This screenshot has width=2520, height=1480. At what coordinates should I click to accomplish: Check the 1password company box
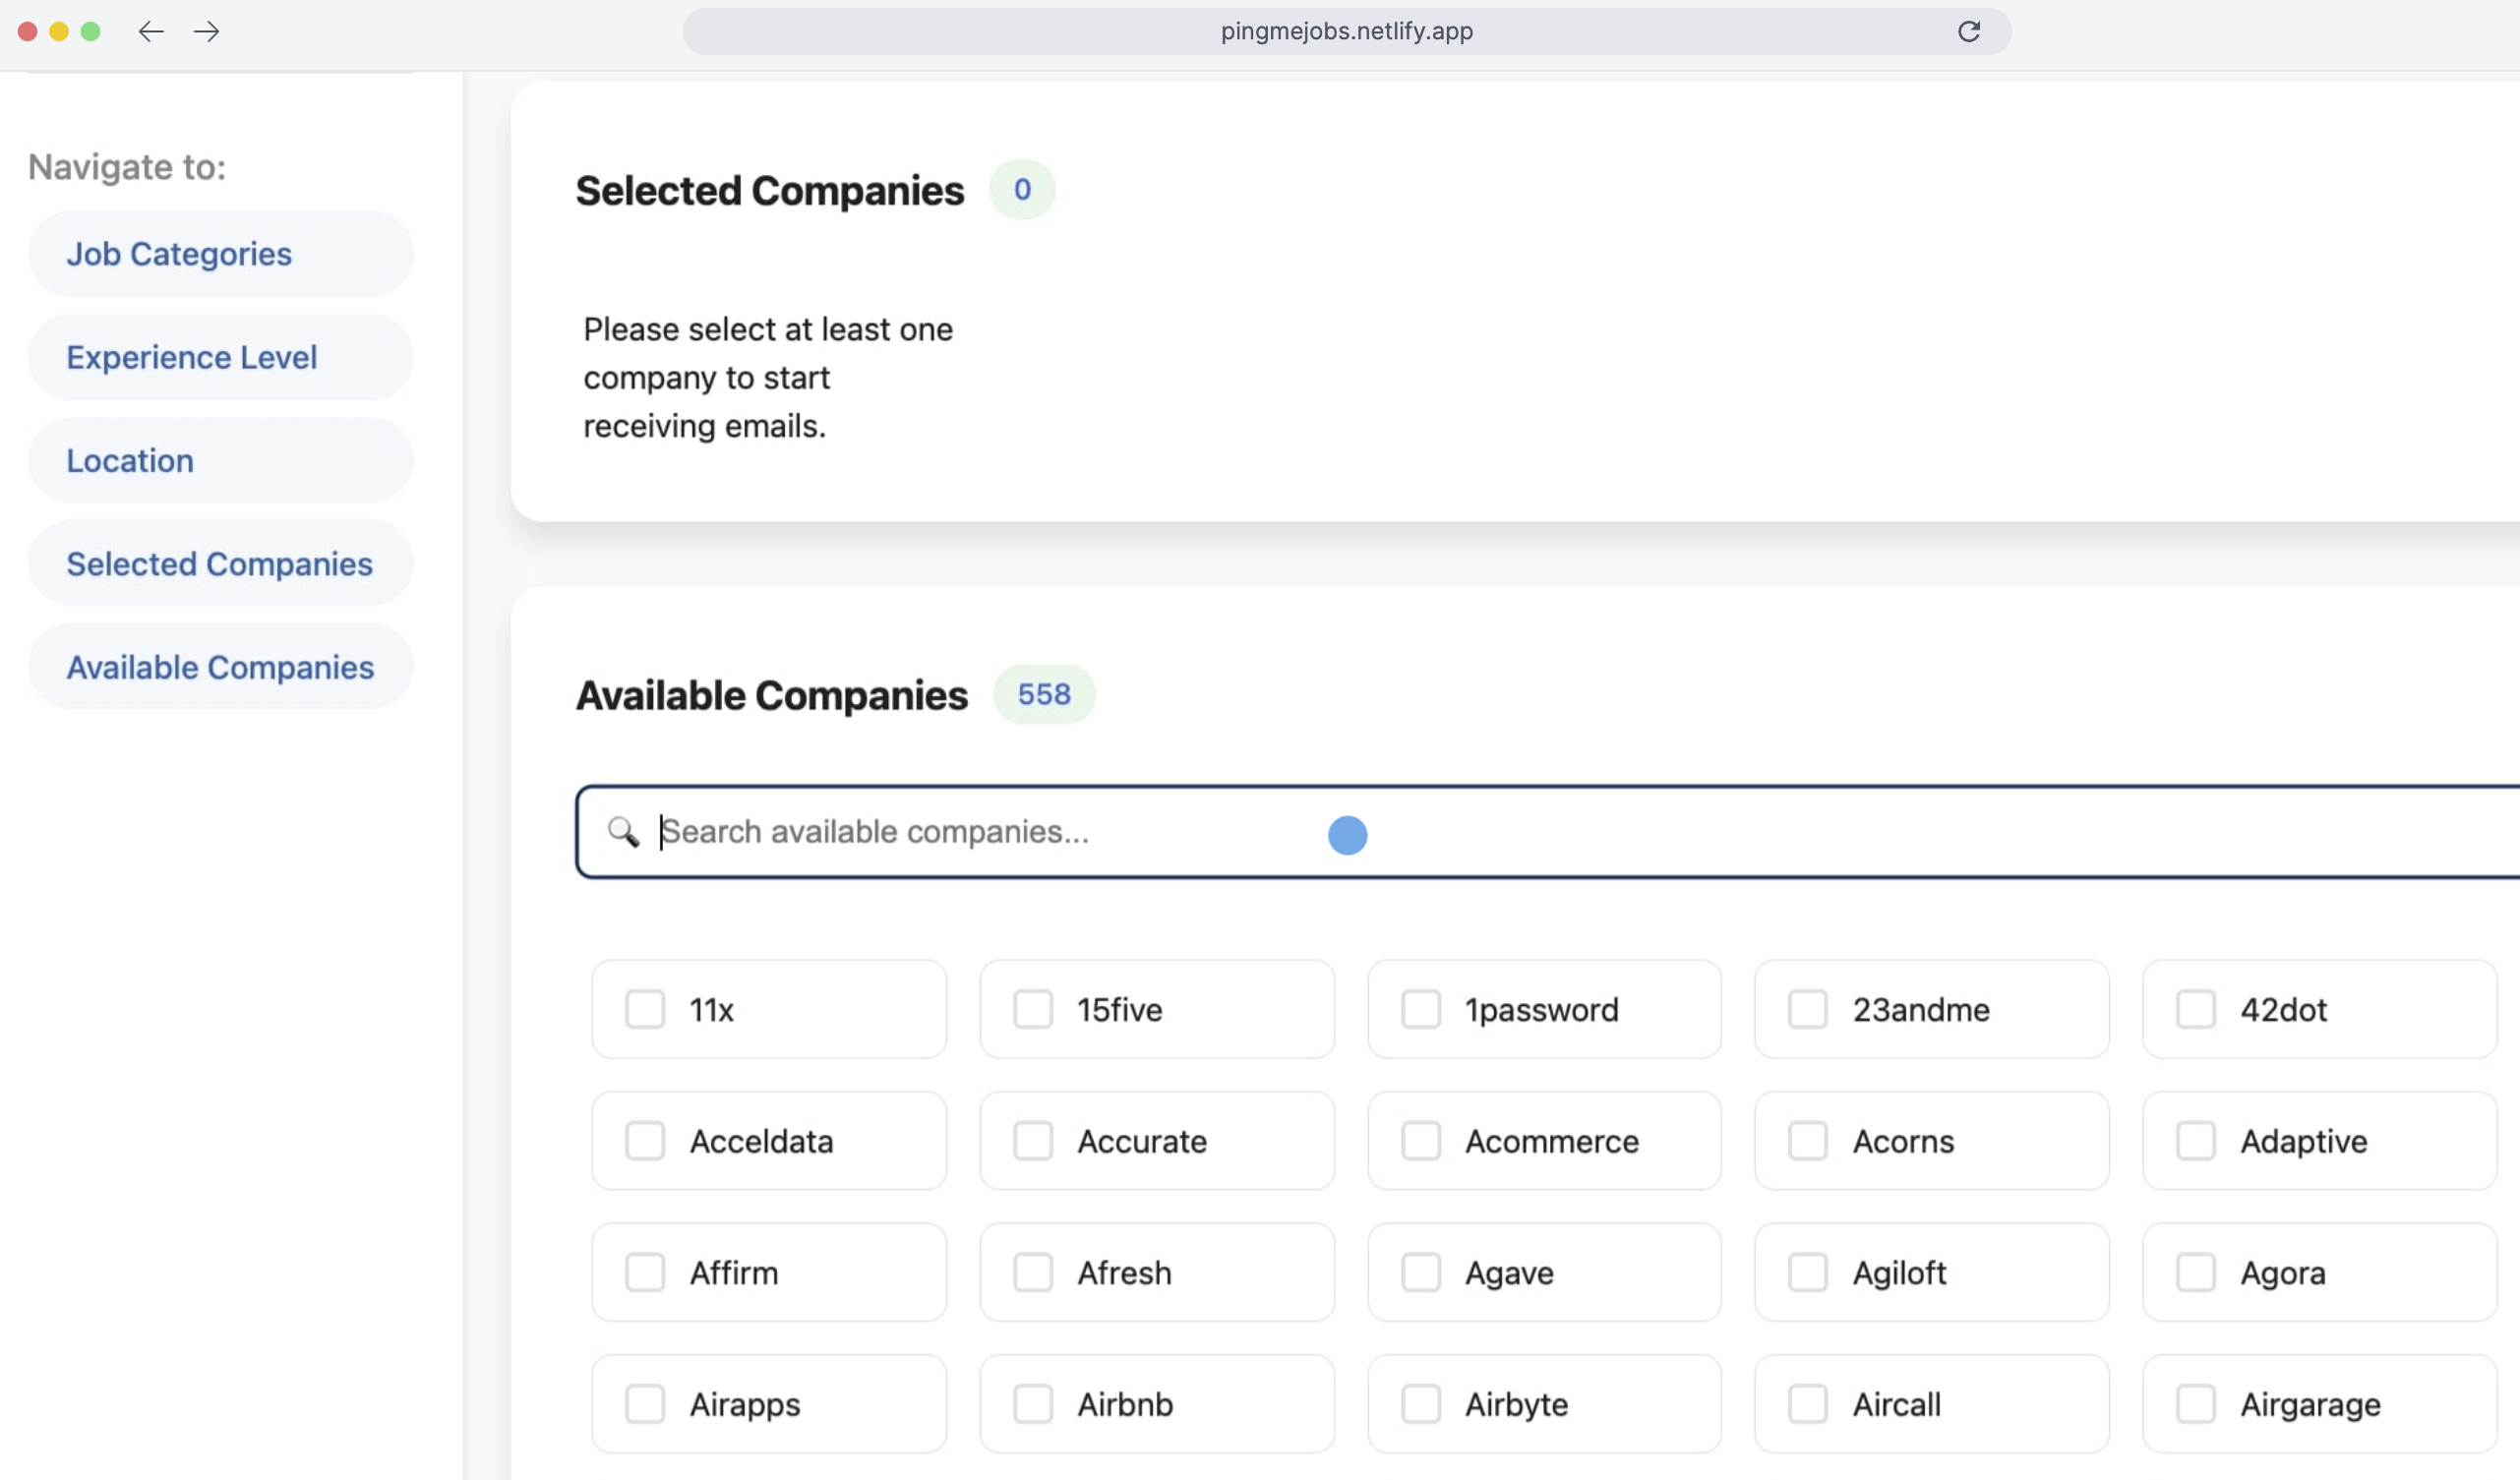pos(1421,1010)
